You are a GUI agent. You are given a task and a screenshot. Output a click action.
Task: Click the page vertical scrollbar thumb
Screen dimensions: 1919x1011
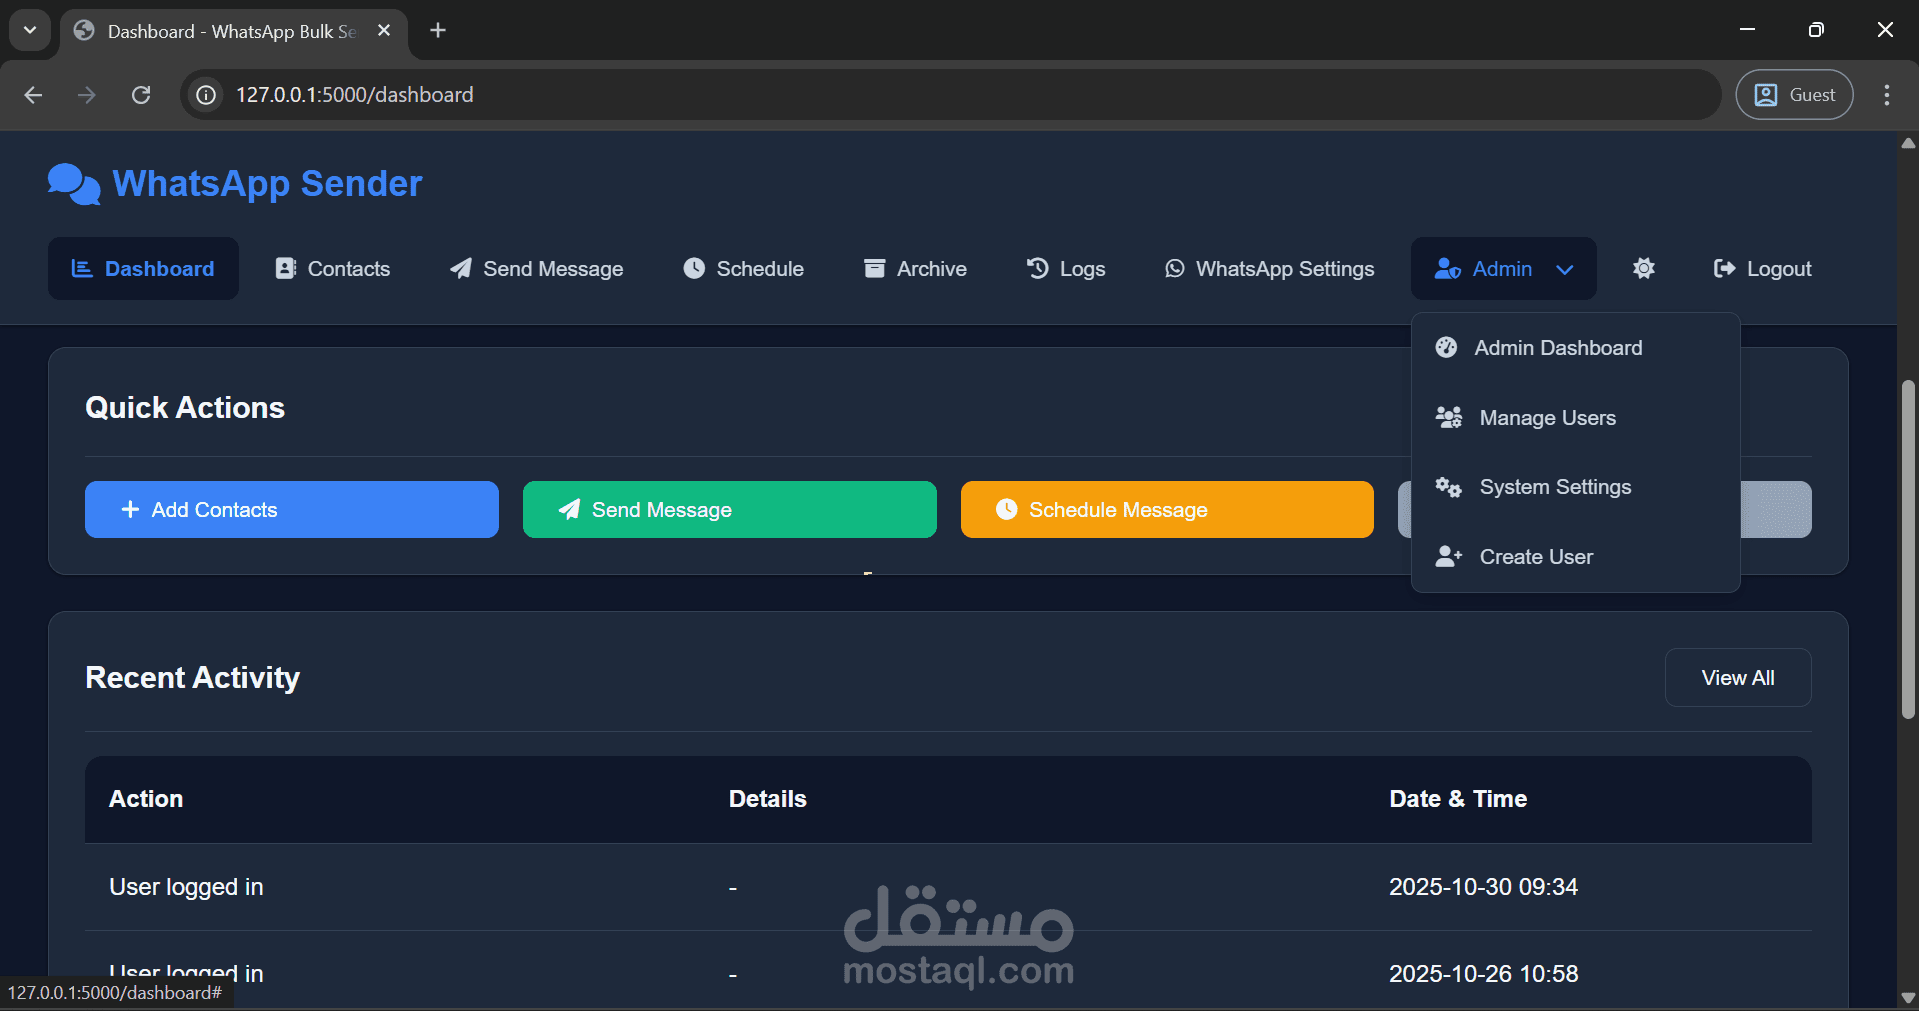(x=1908, y=549)
